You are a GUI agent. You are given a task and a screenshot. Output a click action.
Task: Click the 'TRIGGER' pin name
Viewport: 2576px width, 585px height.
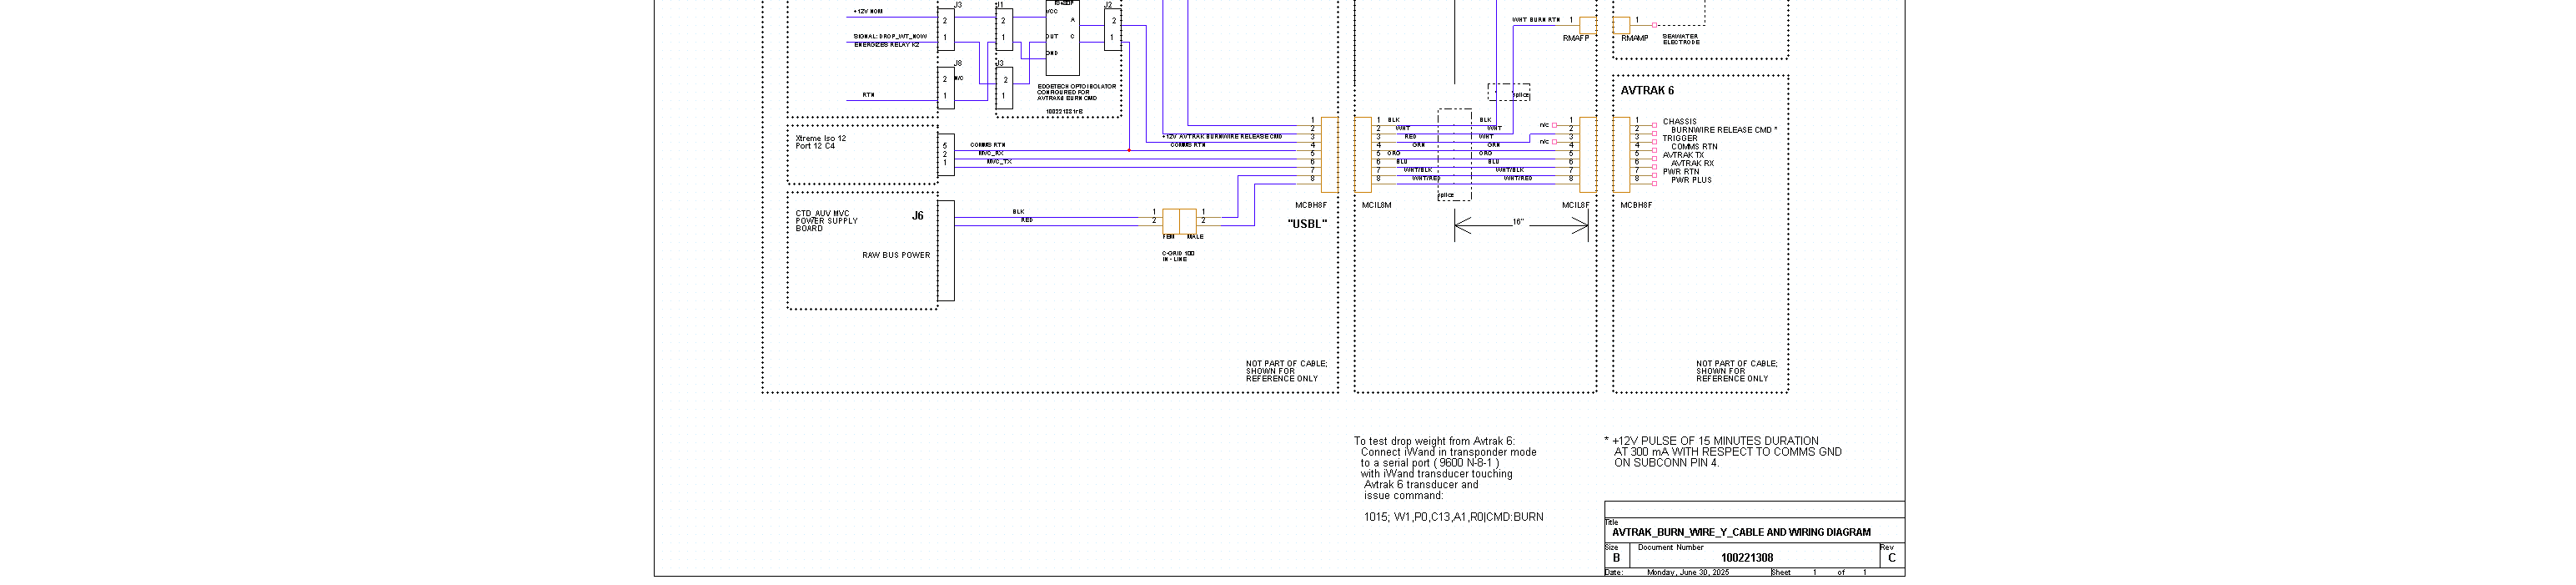[x=1679, y=139]
